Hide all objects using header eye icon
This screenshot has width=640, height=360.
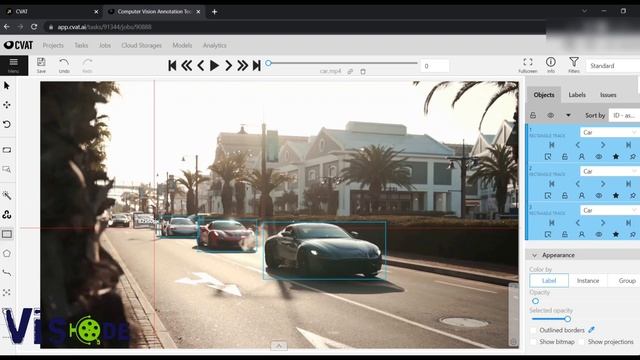click(x=551, y=116)
